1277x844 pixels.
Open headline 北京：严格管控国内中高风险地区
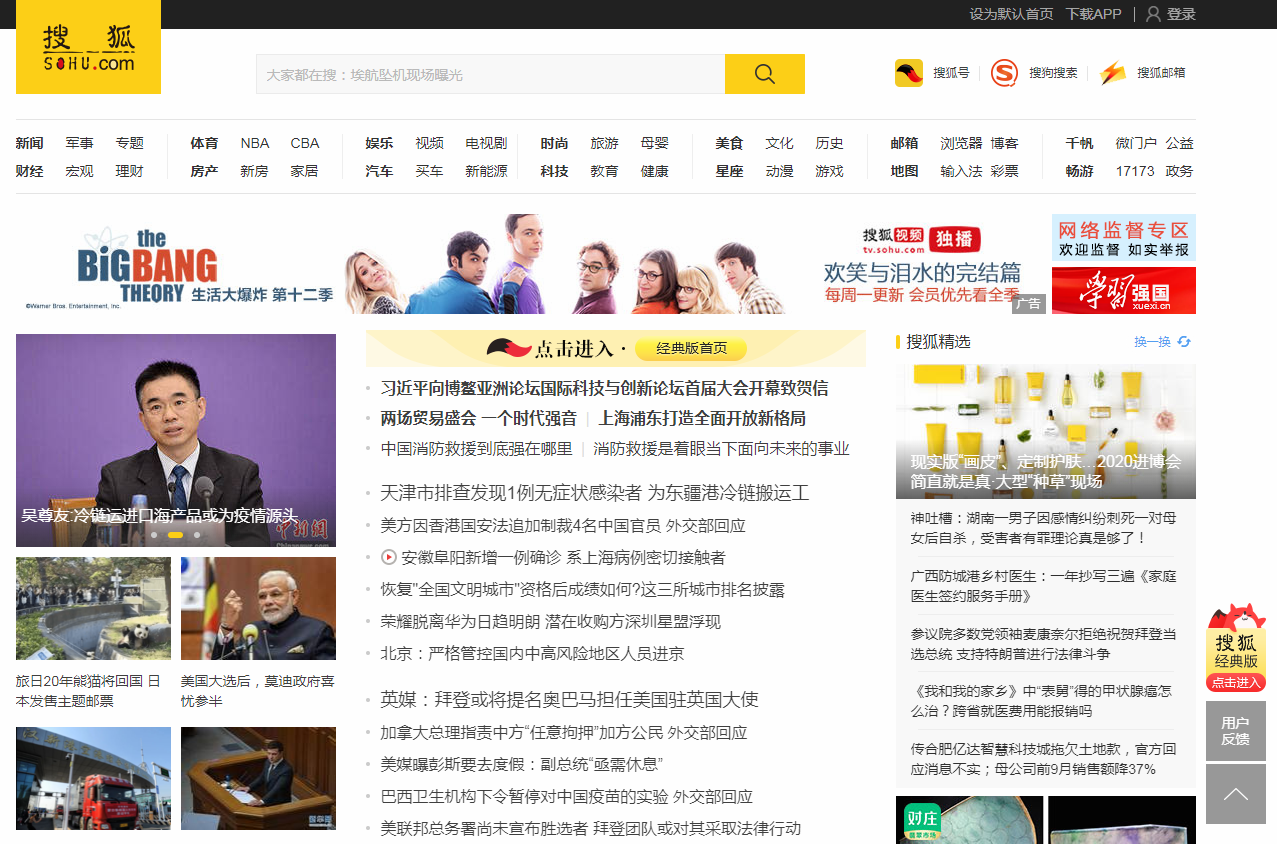pos(532,653)
